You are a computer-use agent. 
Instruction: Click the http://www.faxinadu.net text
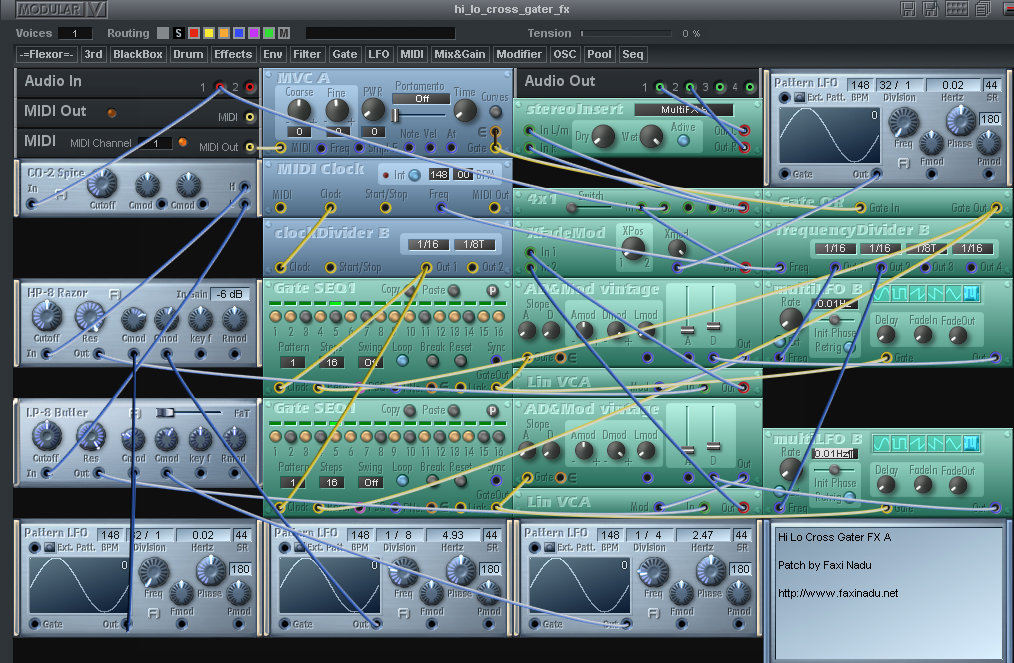point(838,593)
